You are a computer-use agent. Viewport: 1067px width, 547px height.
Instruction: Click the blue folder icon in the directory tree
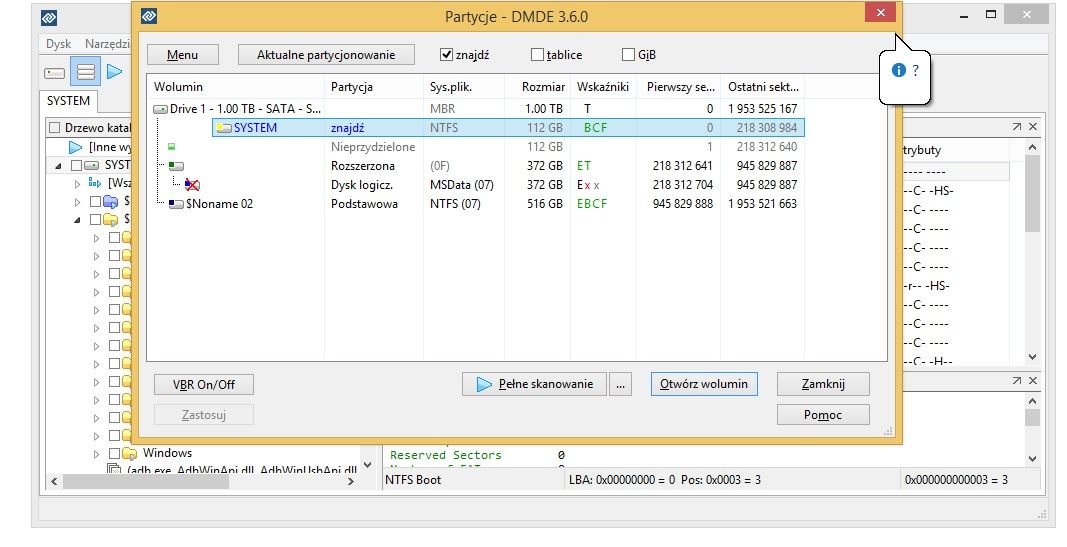[110, 201]
